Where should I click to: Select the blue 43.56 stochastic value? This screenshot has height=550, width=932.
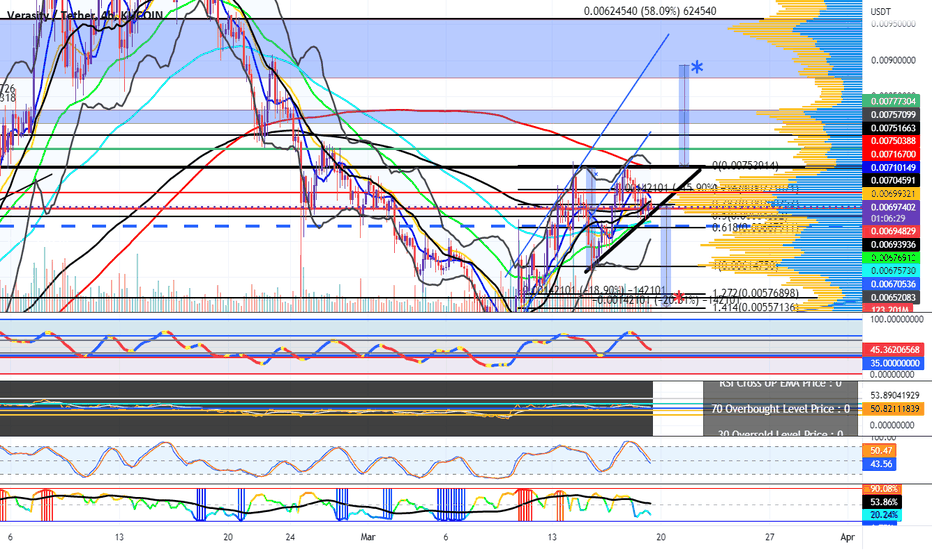pyautogui.click(x=880, y=464)
